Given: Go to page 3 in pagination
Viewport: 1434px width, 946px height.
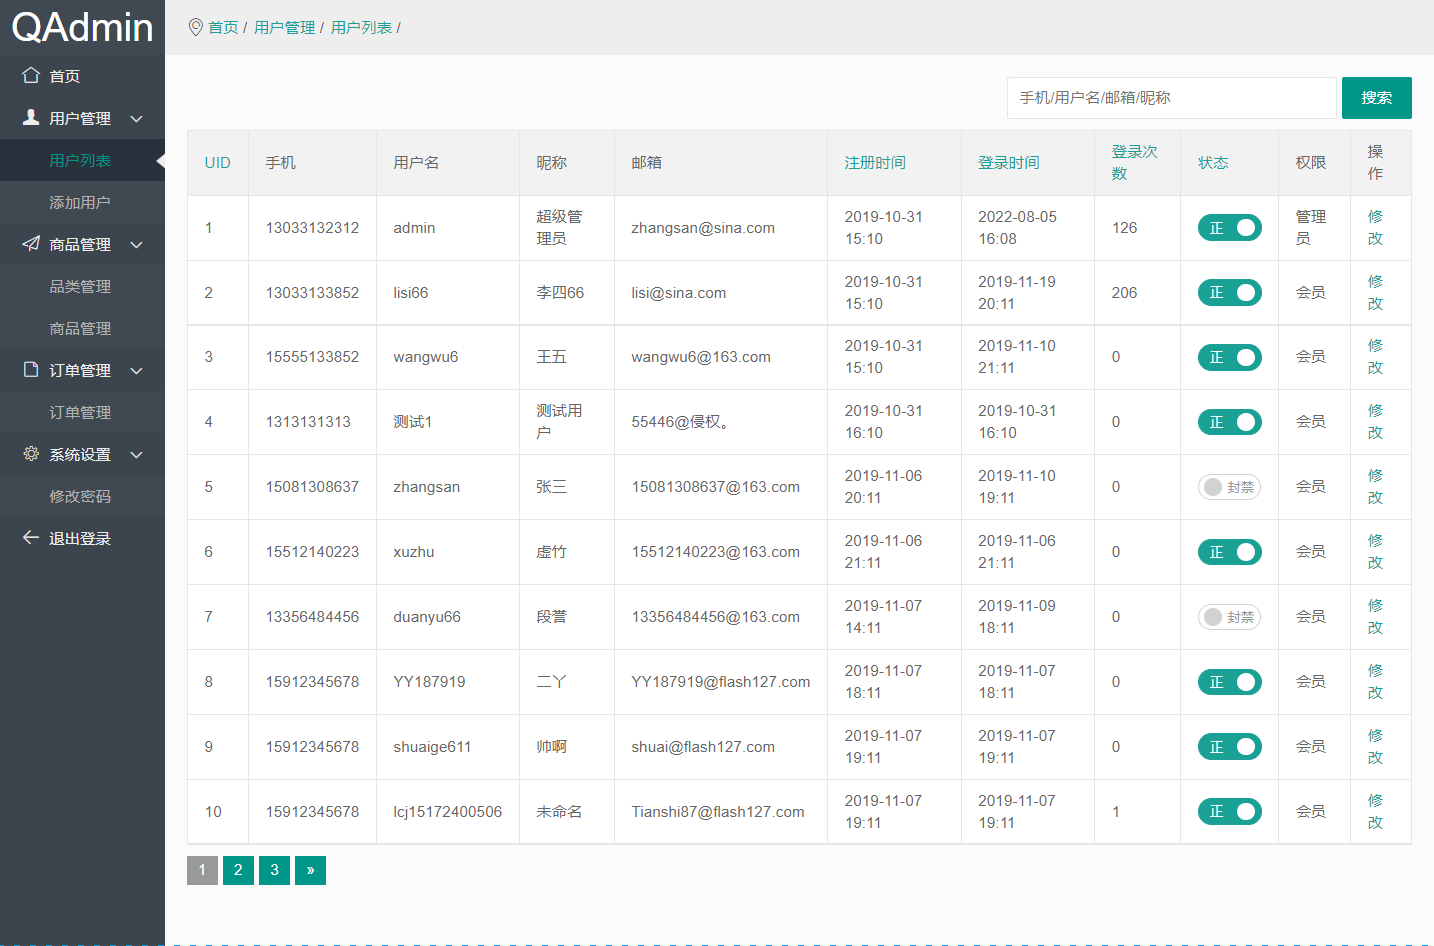Looking at the screenshot, I should click(274, 870).
